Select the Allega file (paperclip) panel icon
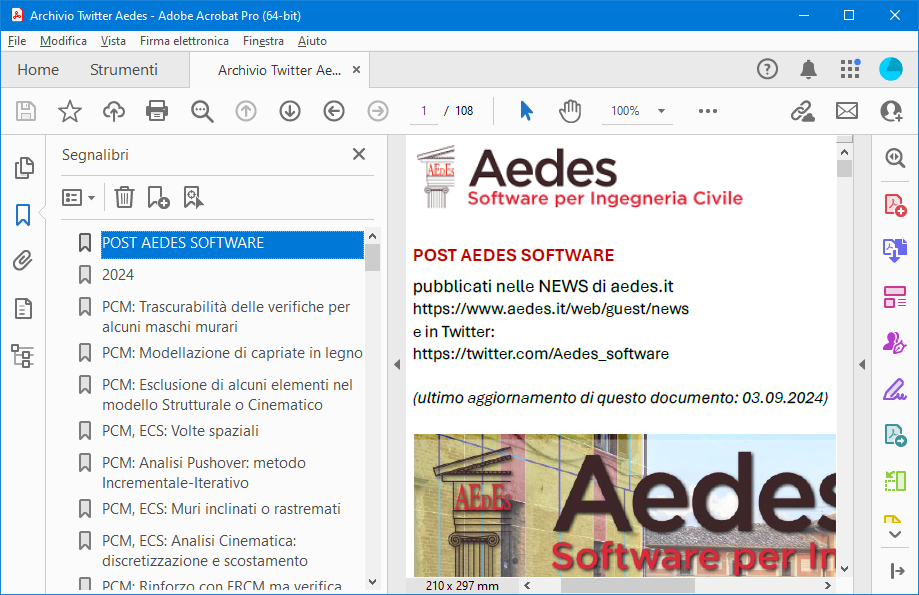 (x=21, y=260)
